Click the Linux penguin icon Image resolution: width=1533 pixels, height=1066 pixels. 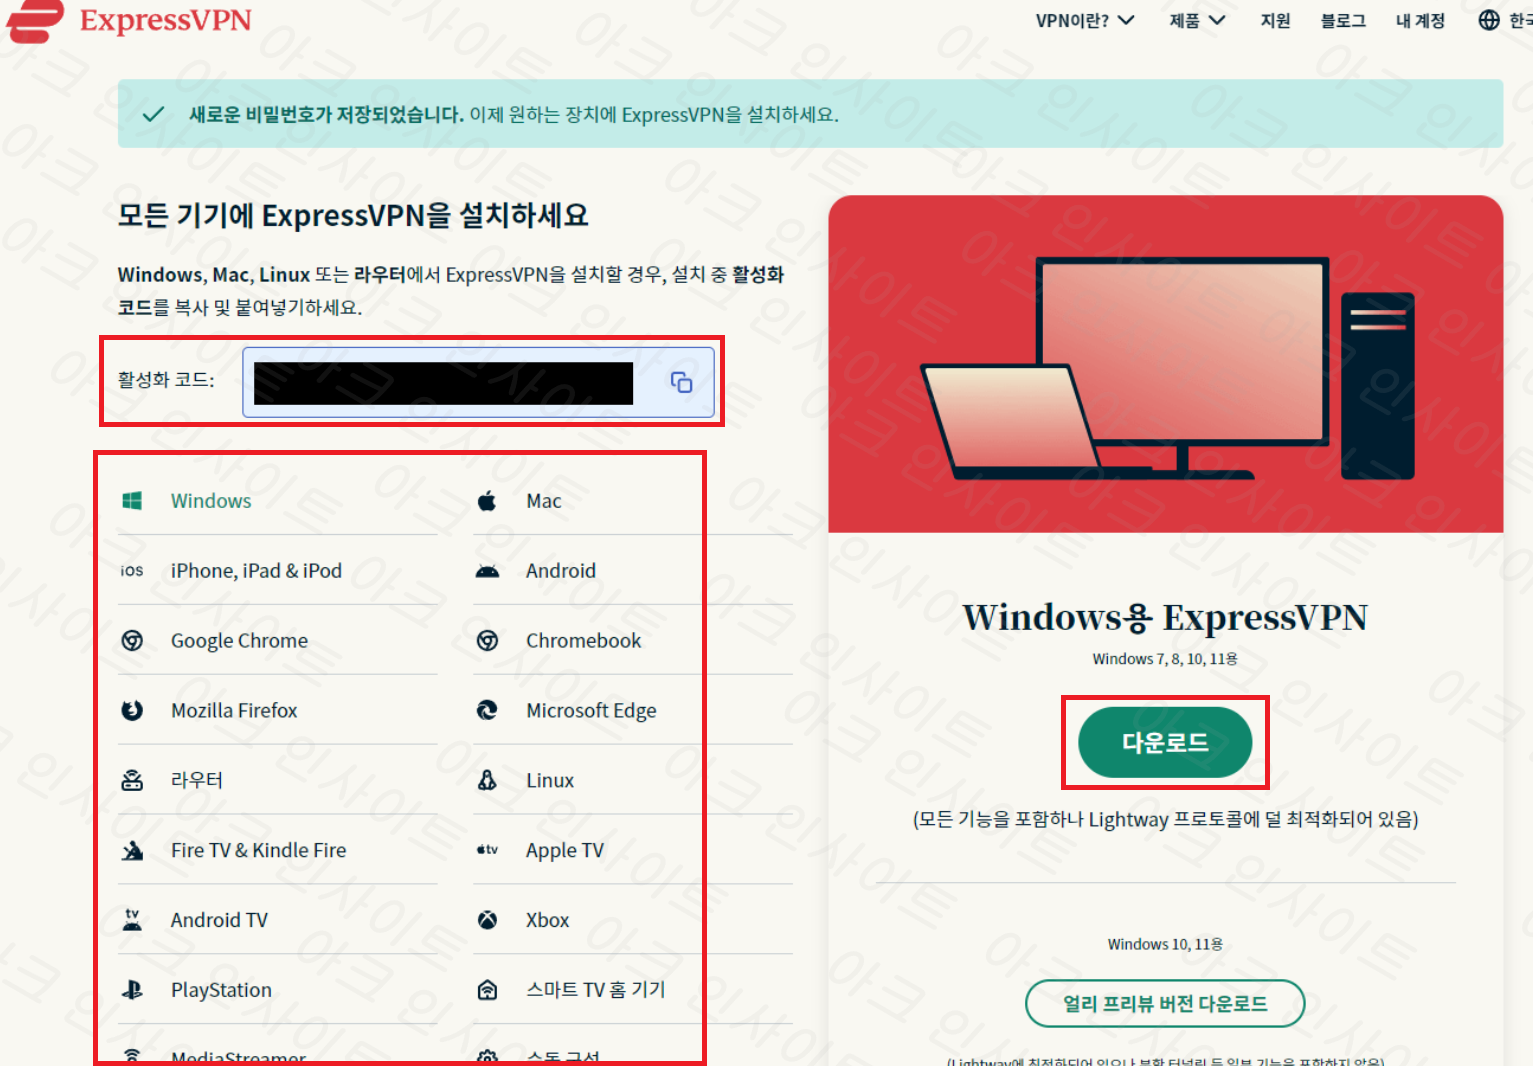[x=487, y=780]
